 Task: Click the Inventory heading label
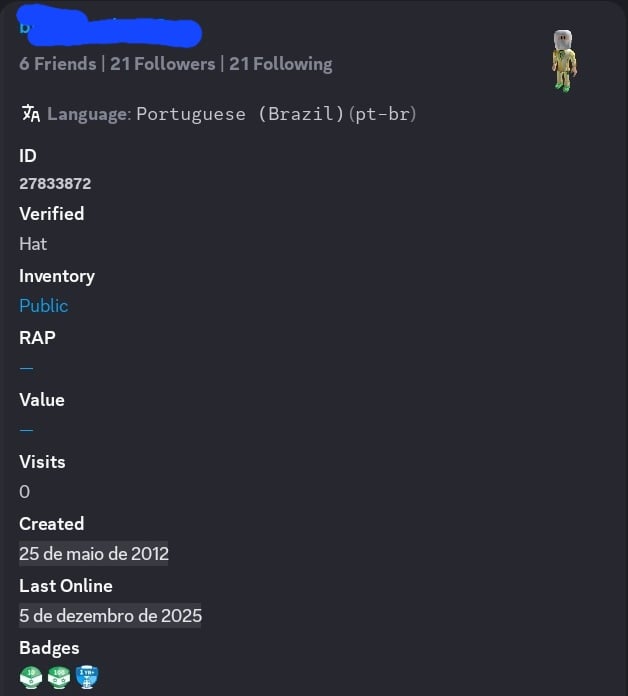(57, 276)
